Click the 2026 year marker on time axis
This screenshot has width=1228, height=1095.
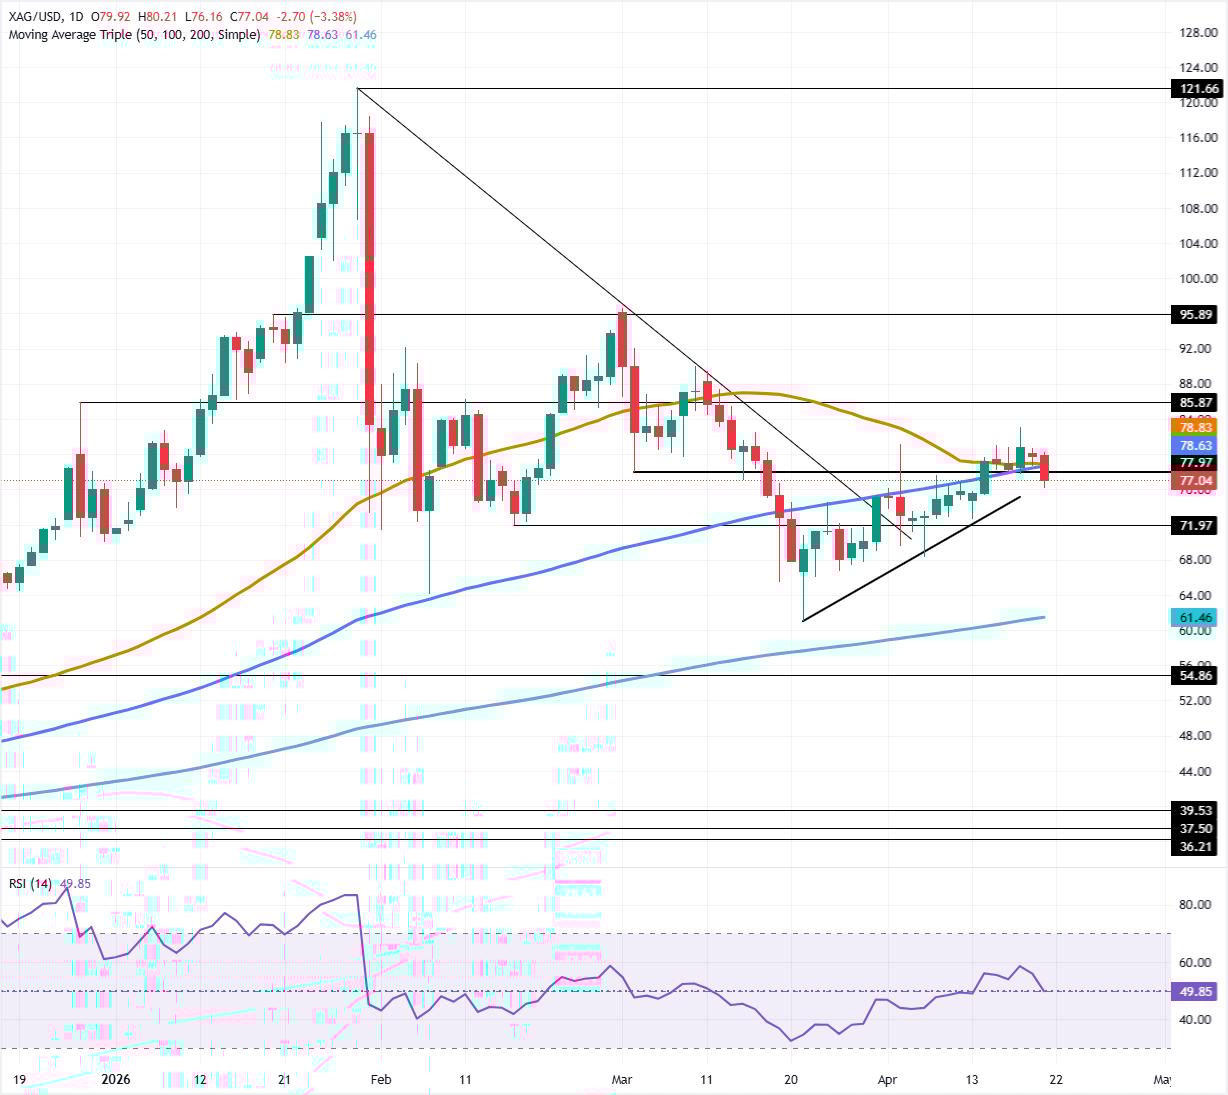116,1080
